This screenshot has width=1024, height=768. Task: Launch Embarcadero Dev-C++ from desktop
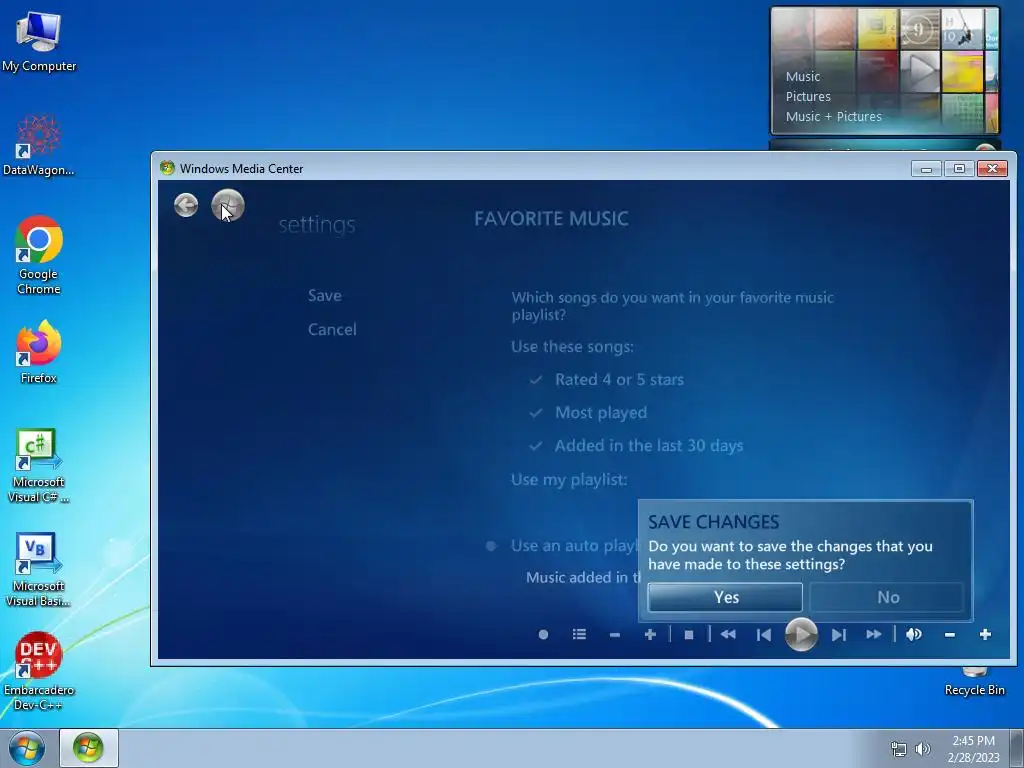pos(39,671)
